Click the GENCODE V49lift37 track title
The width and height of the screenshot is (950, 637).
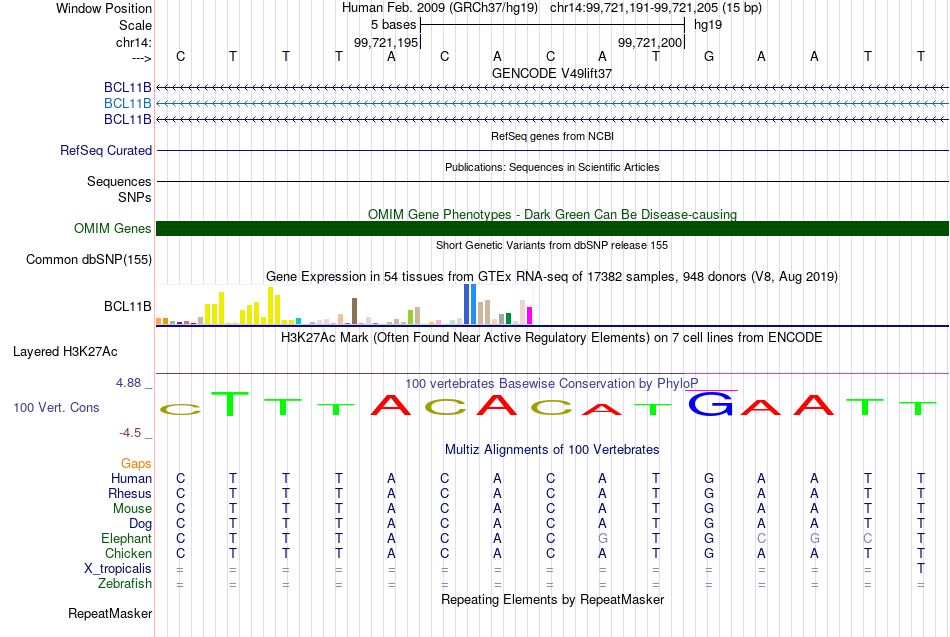click(x=552, y=73)
